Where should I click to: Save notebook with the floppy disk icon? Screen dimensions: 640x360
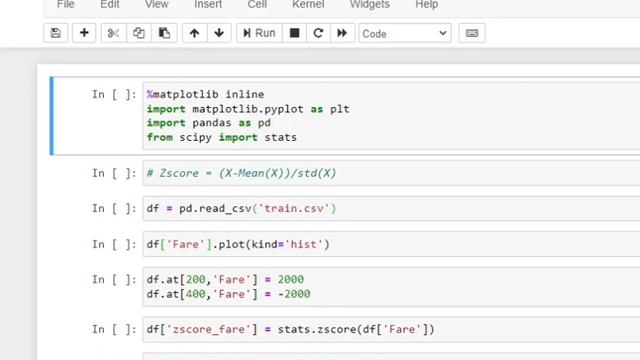point(56,33)
